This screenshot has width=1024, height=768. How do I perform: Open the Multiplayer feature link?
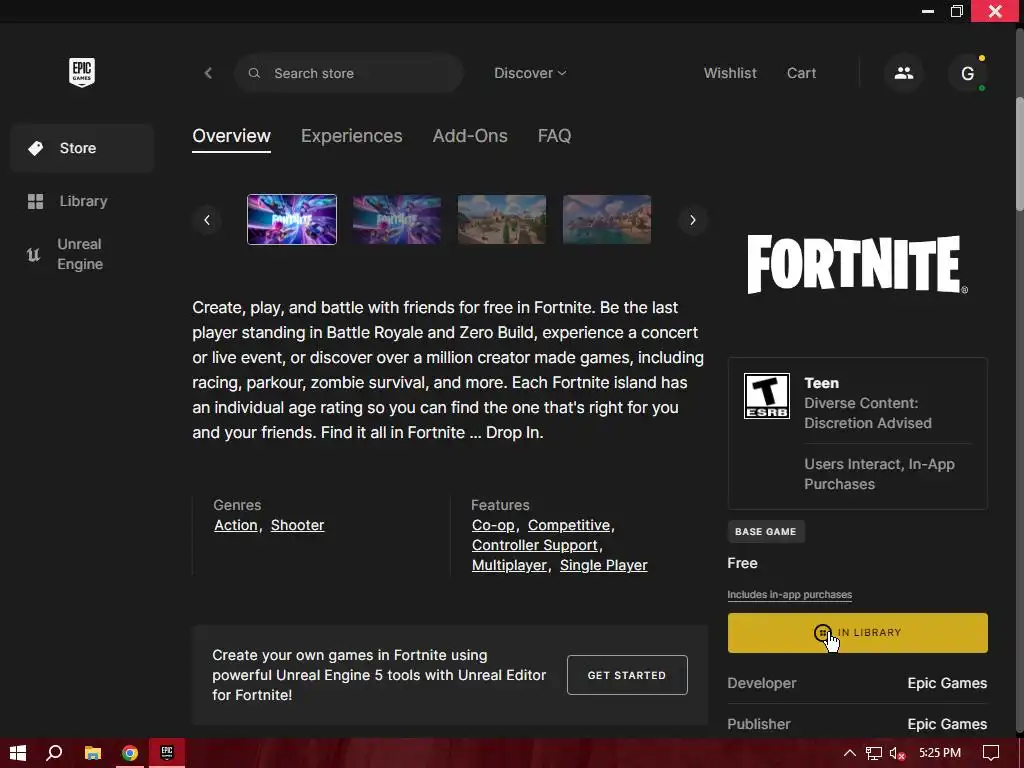tap(509, 566)
